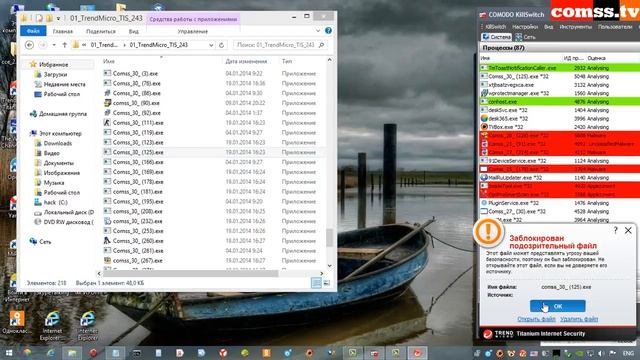Open the Вид ribbon tab in Explorer

133,31
